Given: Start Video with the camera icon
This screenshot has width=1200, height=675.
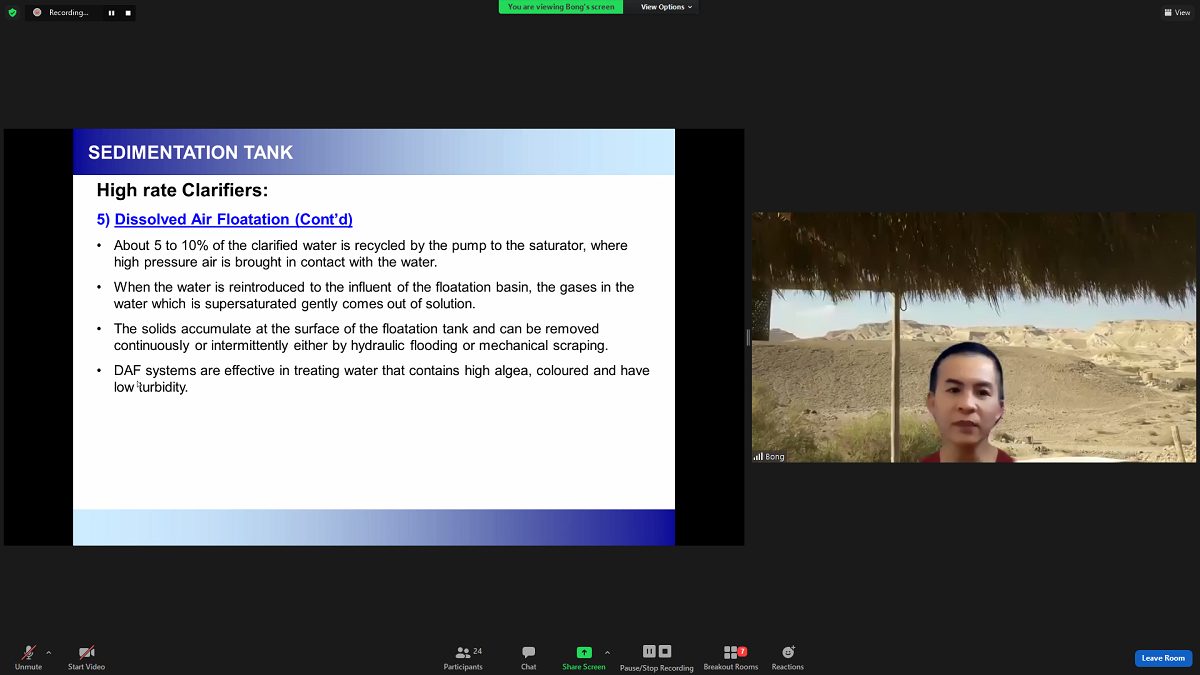Looking at the screenshot, I should (x=86, y=657).
